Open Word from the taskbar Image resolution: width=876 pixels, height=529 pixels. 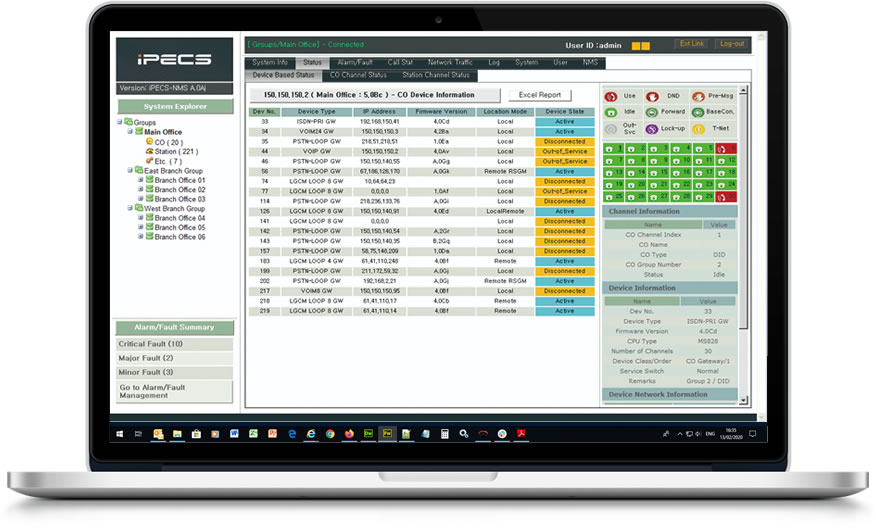click(x=234, y=433)
